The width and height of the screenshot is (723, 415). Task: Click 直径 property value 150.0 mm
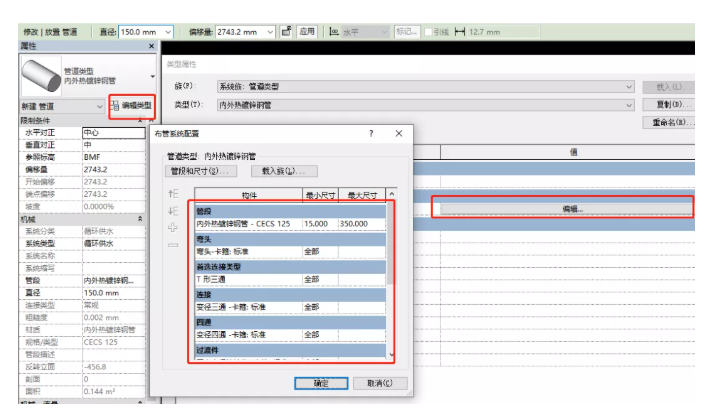coord(113,293)
